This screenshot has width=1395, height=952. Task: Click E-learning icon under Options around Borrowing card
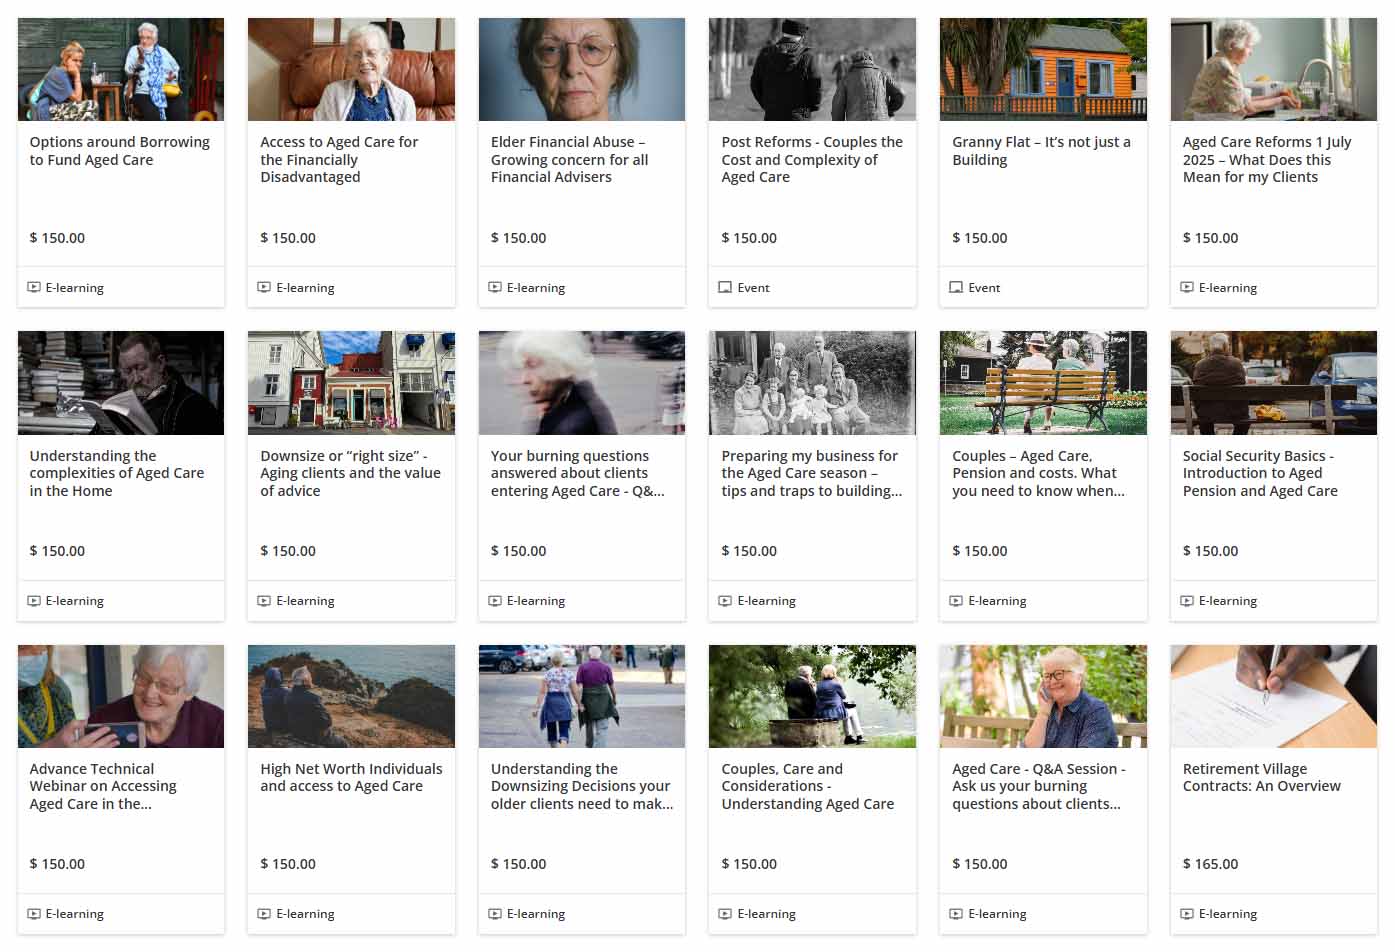click(x=34, y=288)
